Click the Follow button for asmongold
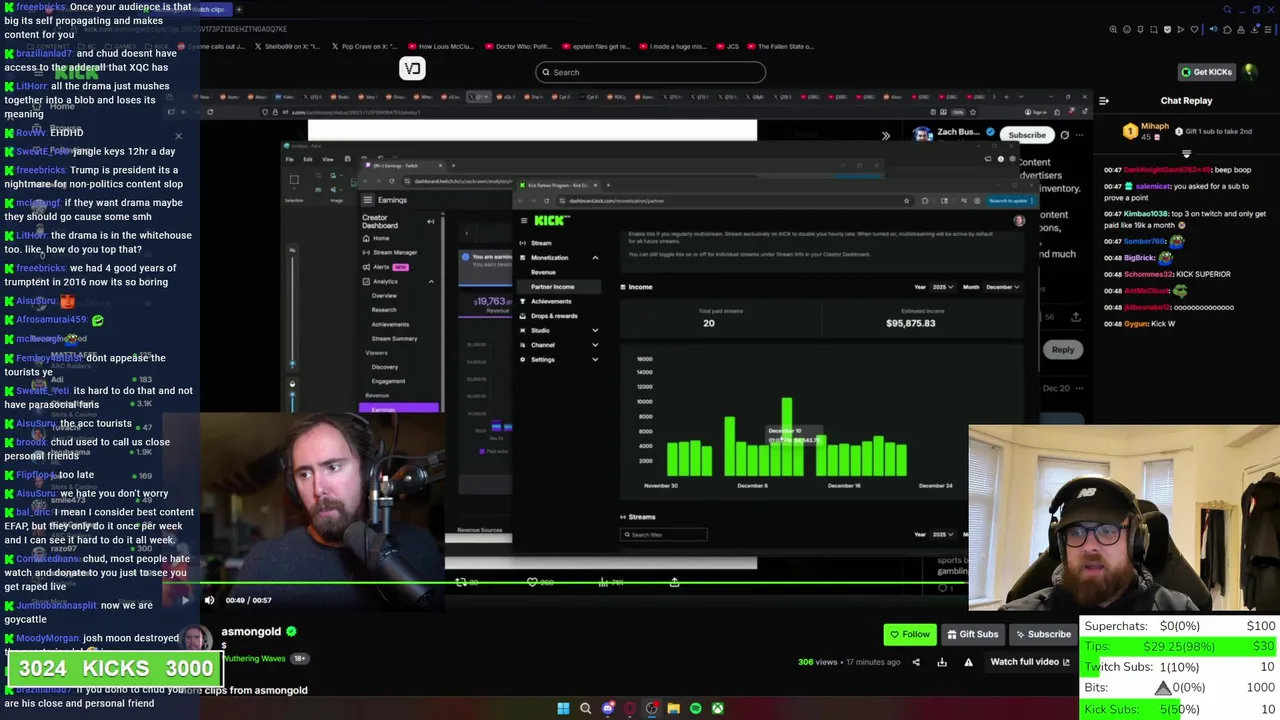 910,634
